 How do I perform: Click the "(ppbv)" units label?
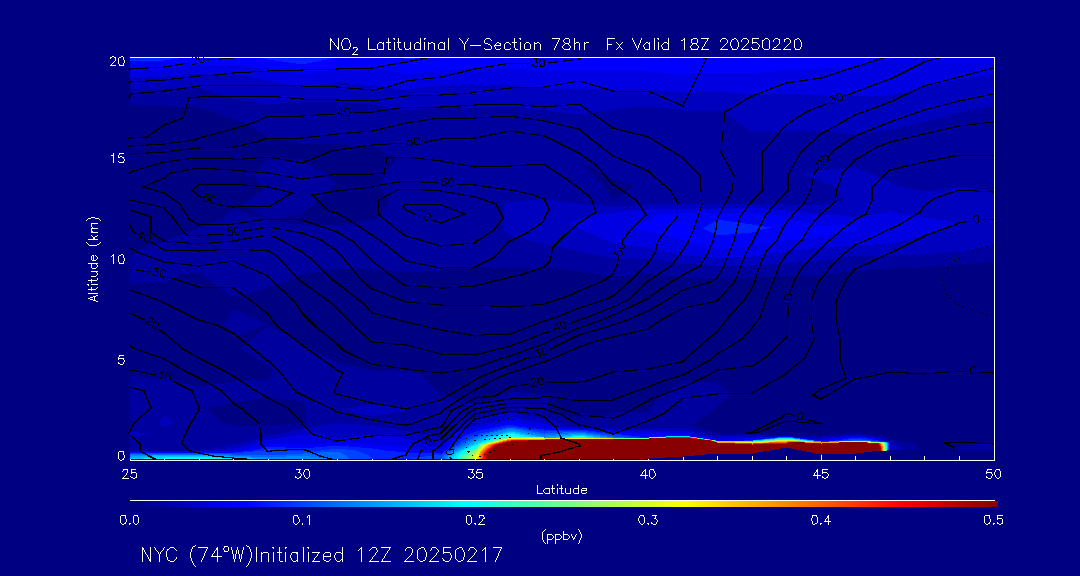pyautogui.click(x=561, y=537)
